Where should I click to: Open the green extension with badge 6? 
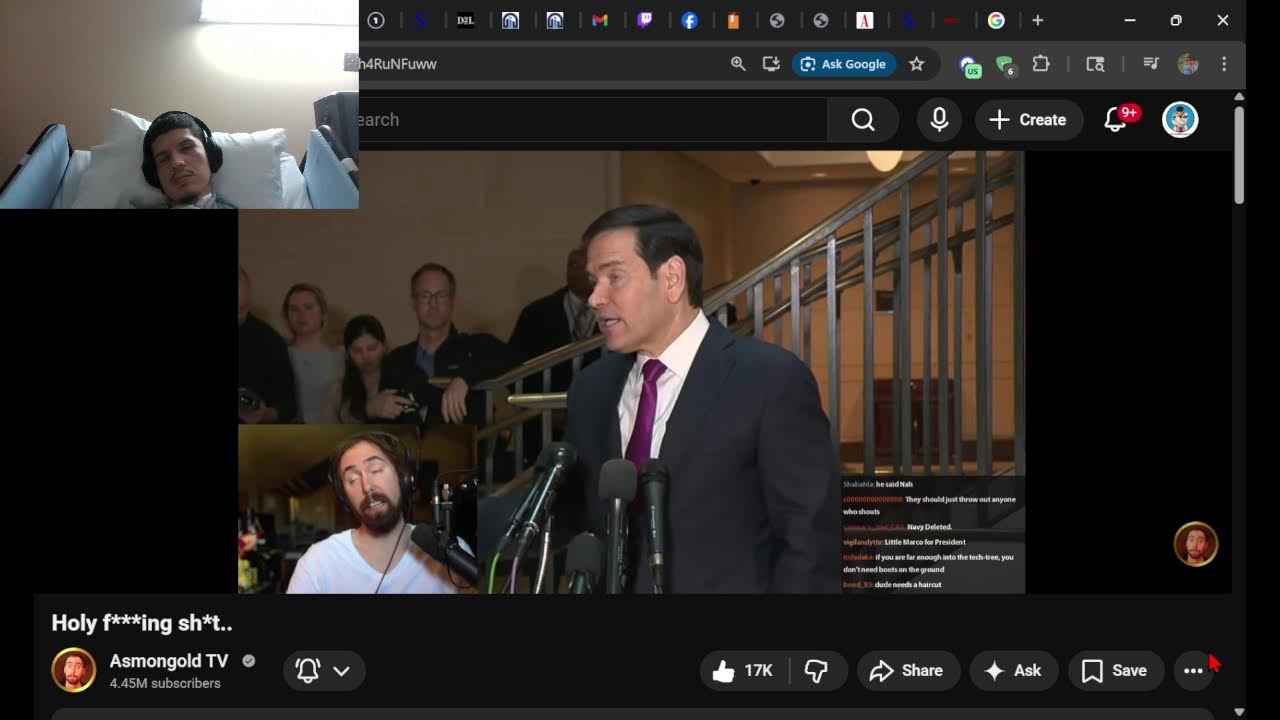coord(1005,66)
